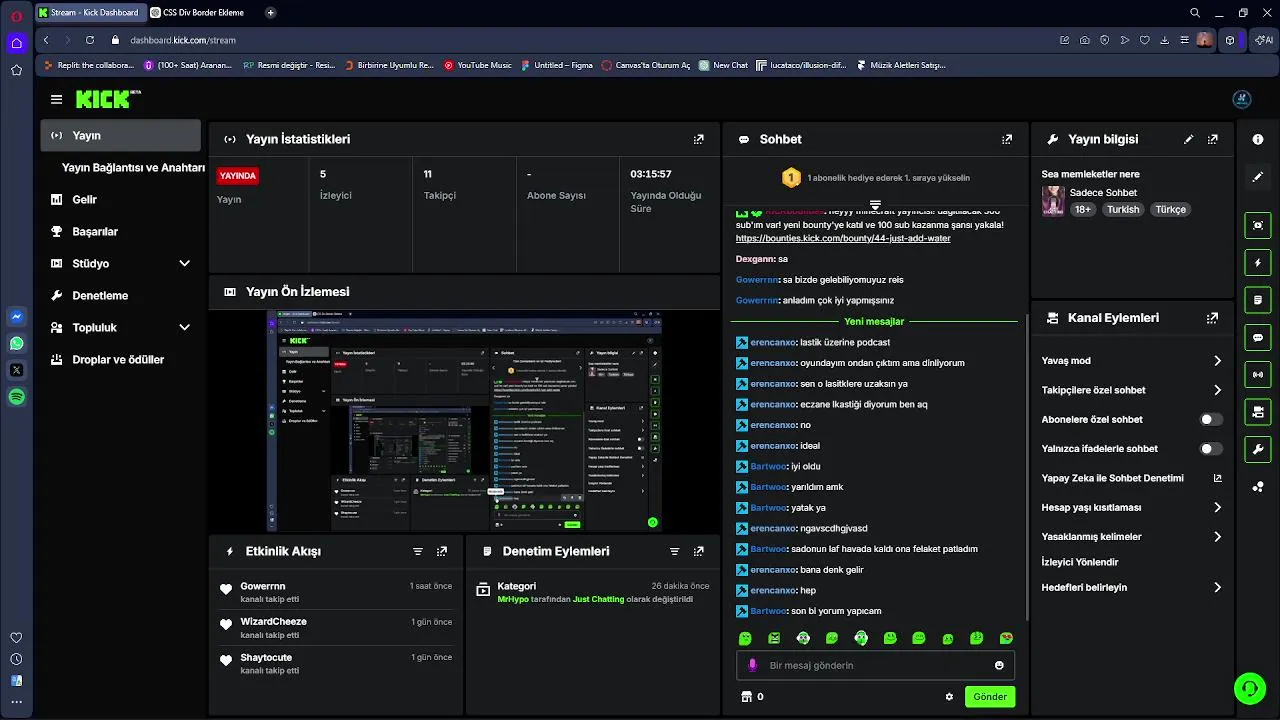Image resolution: width=1280 pixels, height=720 pixels.
Task: Open WhatsApp in Opera sidebar
Action: point(16,343)
